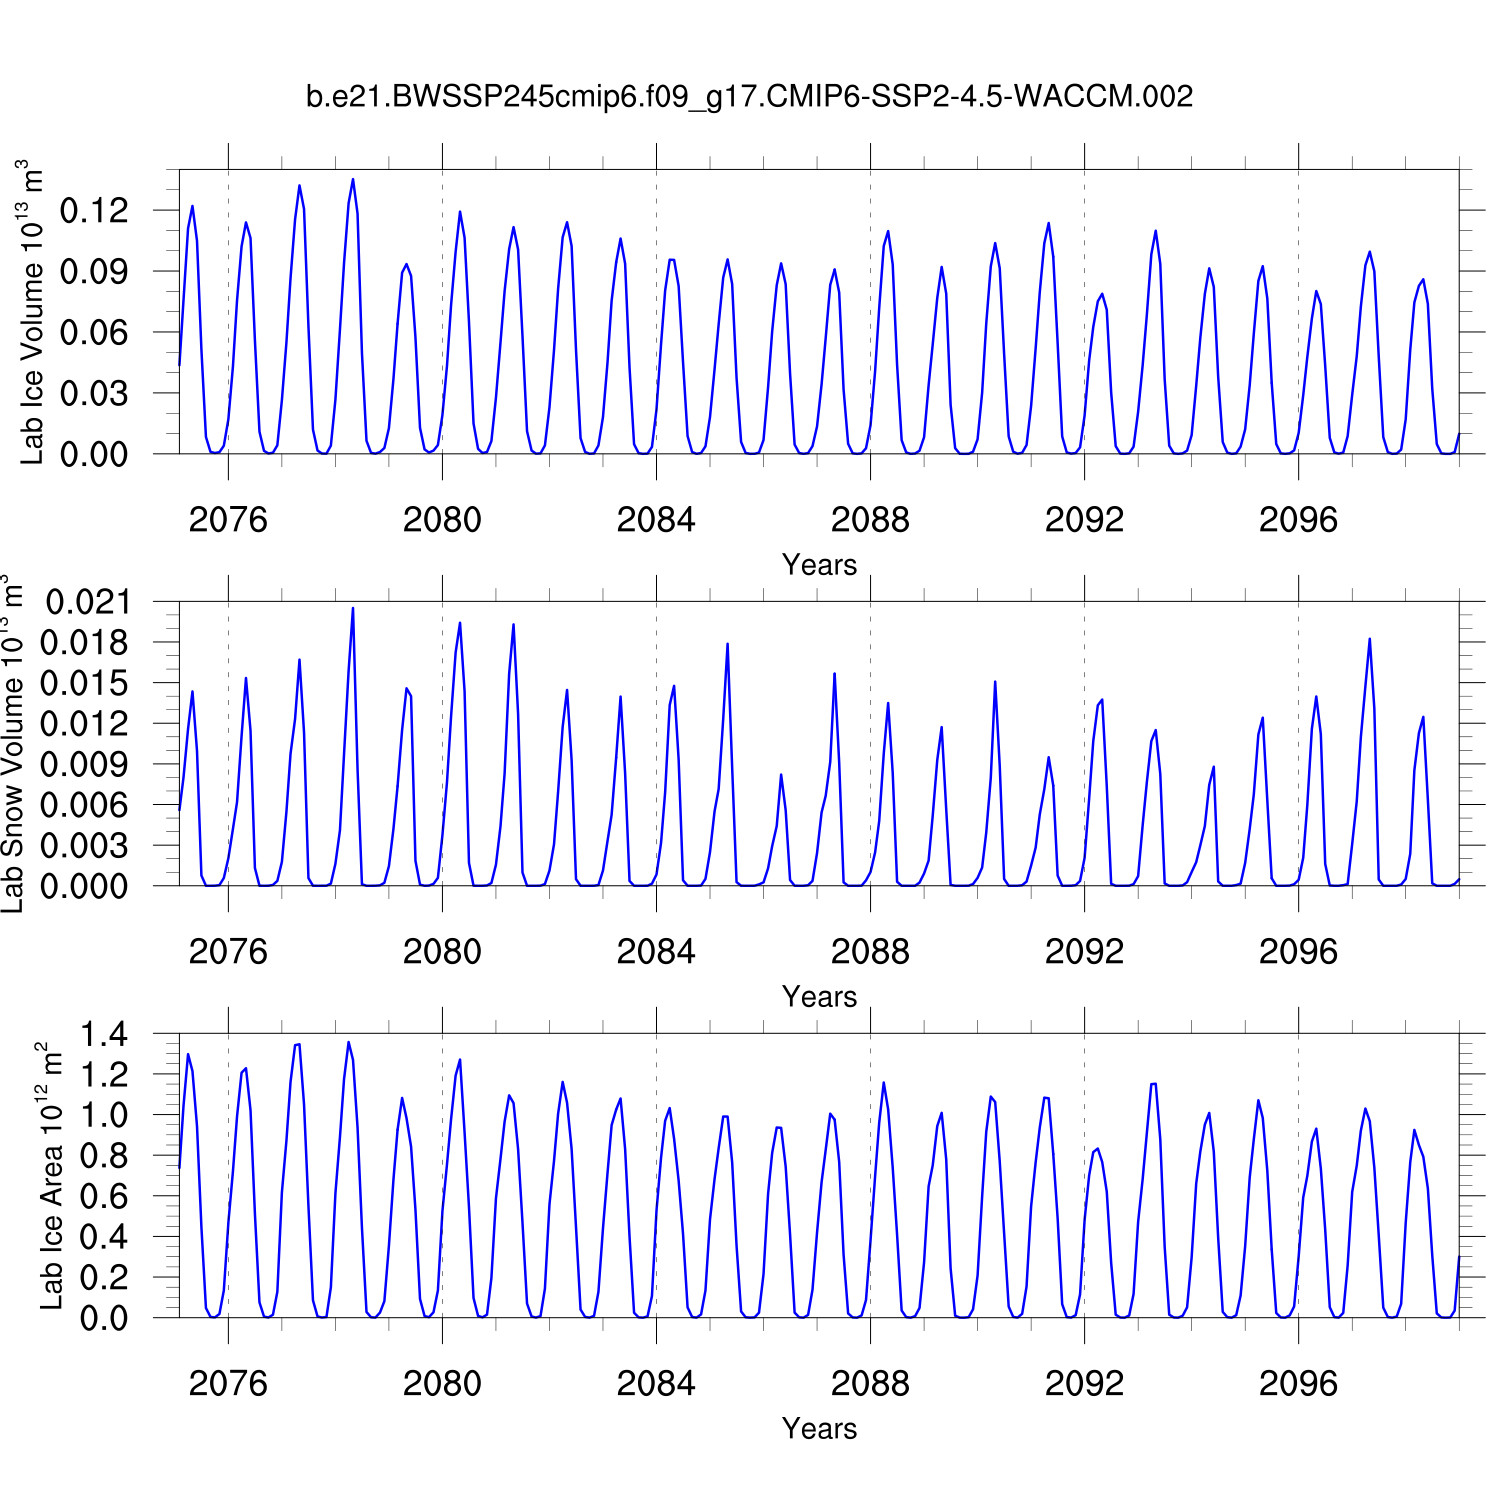This screenshot has height=1500, width=1500.
Task: Click the 0.12 value on ice volume axis
Action: [x=94, y=211]
